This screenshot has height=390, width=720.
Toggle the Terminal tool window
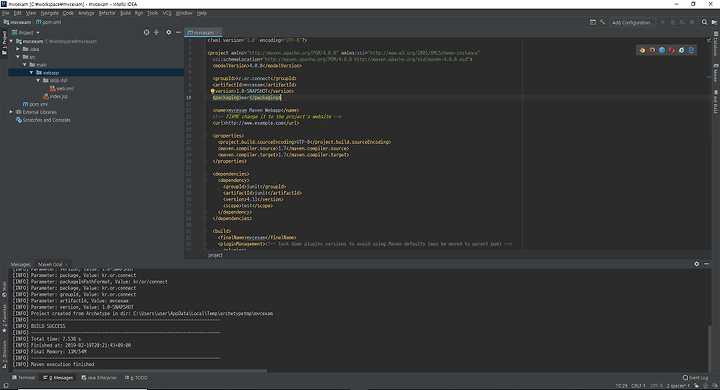pos(23,378)
